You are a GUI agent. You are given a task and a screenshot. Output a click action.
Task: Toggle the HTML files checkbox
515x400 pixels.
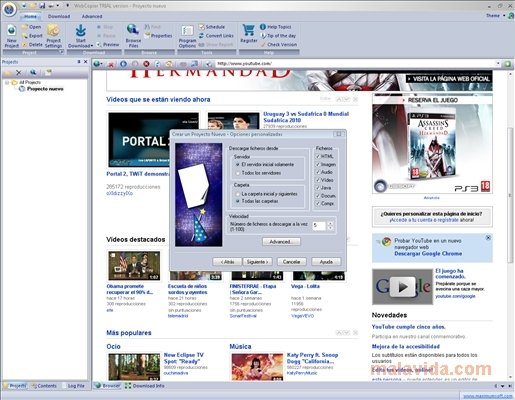pyautogui.click(x=318, y=156)
